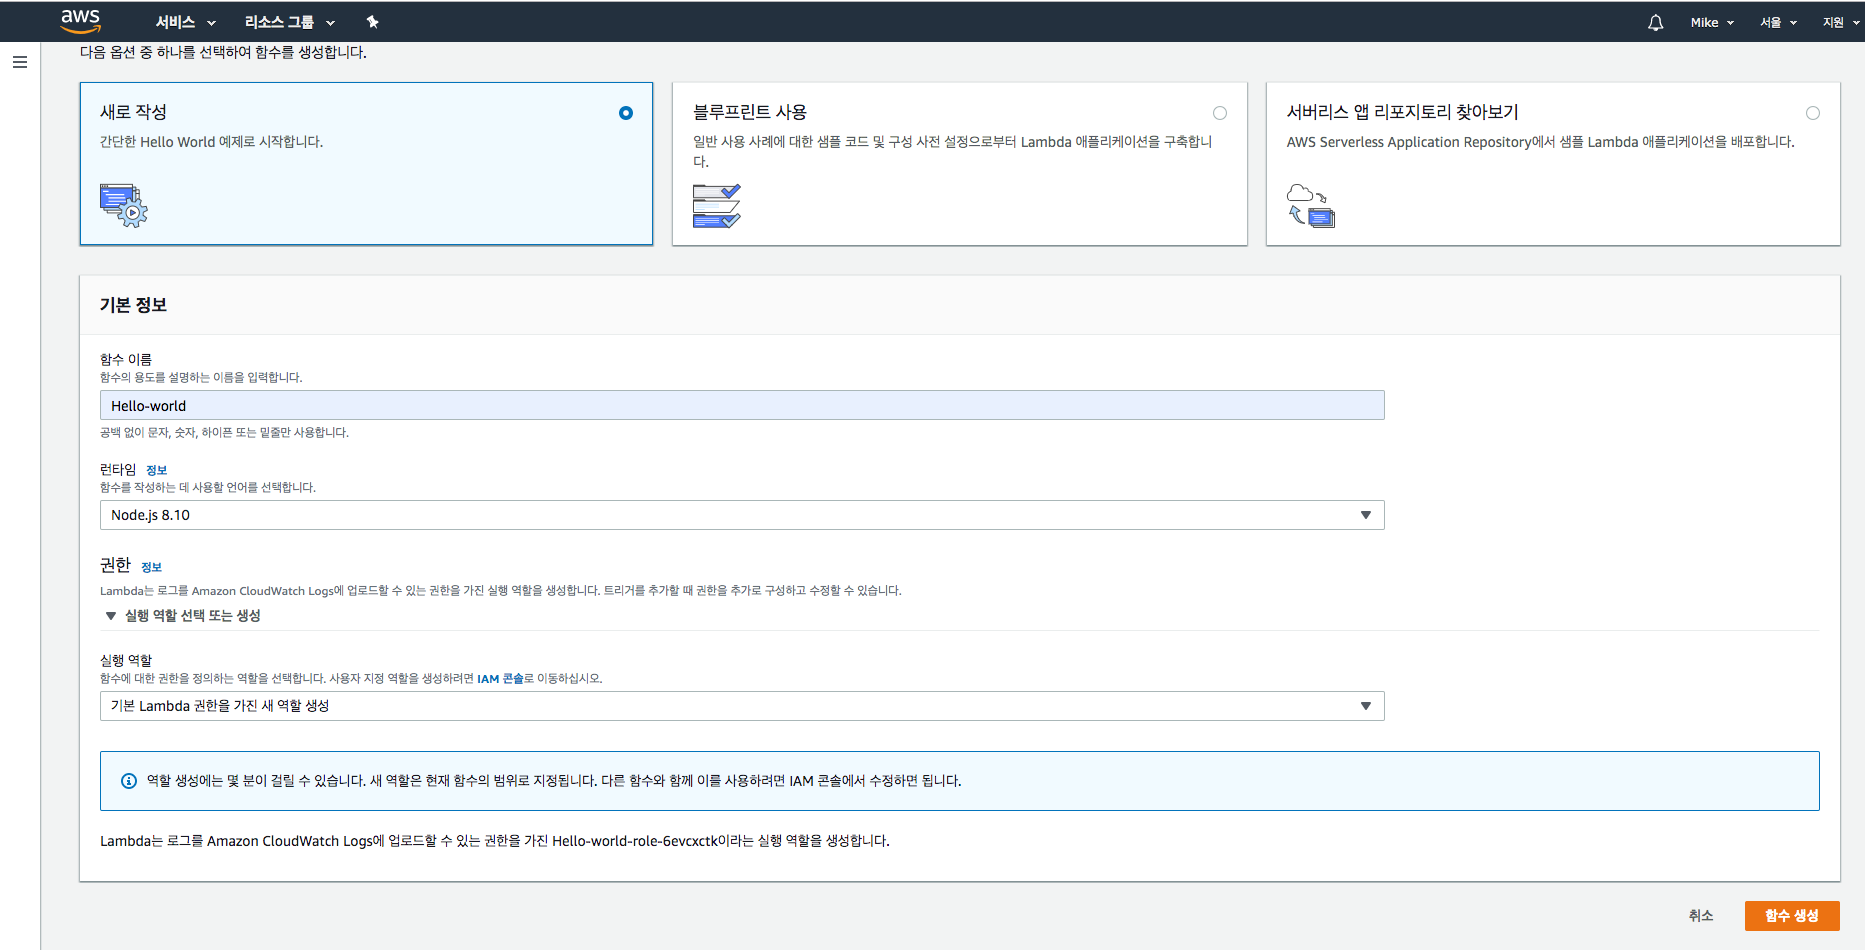Open the notifications bell icon
This screenshot has height=950, width=1865.
pyautogui.click(x=1656, y=22)
